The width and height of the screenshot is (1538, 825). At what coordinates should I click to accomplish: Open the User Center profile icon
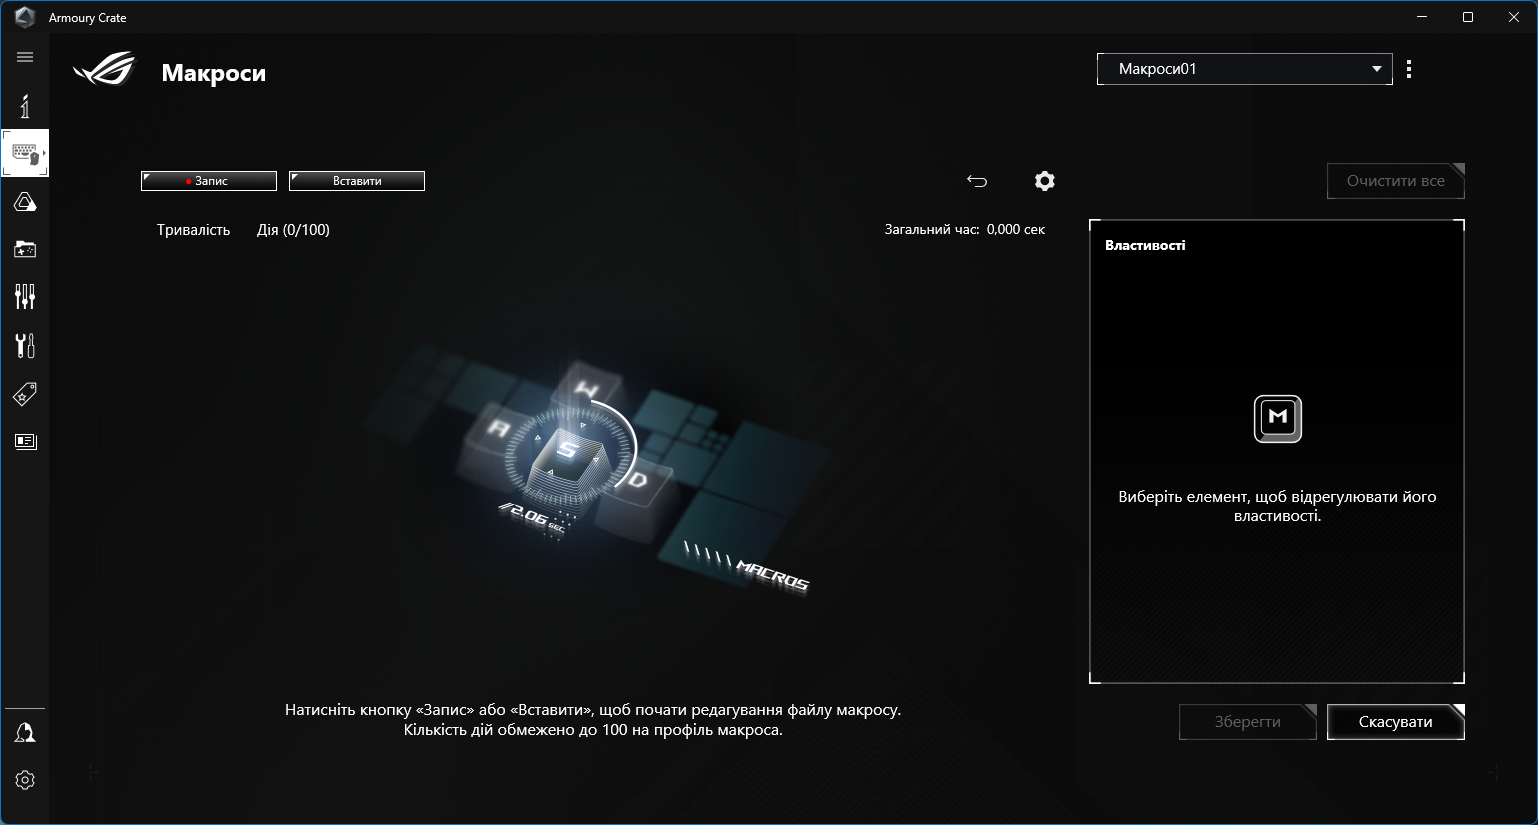tap(25, 733)
